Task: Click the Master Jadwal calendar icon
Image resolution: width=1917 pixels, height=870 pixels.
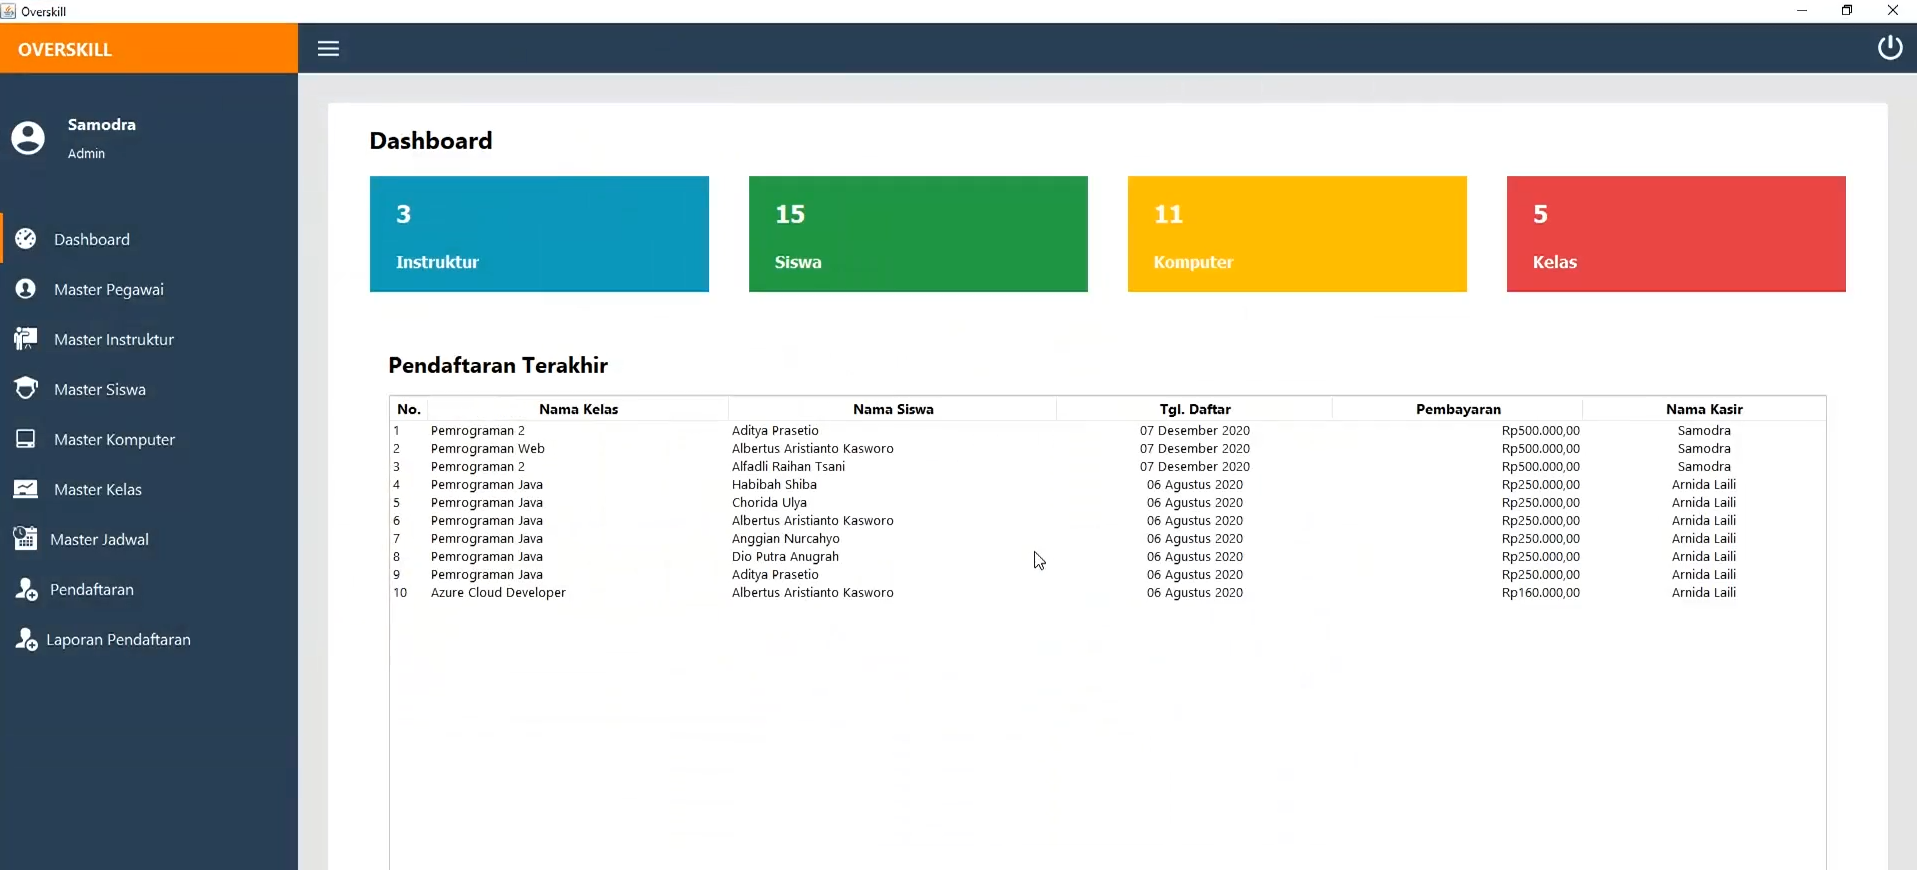Action: [x=26, y=539]
